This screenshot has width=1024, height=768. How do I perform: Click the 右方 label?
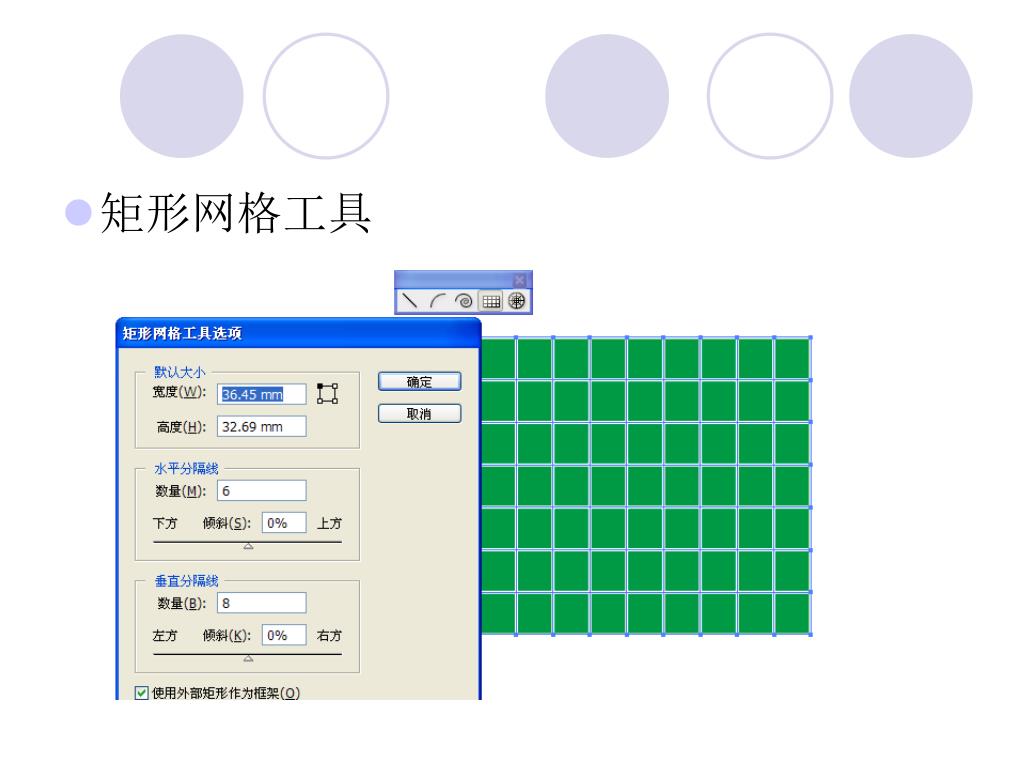coord(329,635)
